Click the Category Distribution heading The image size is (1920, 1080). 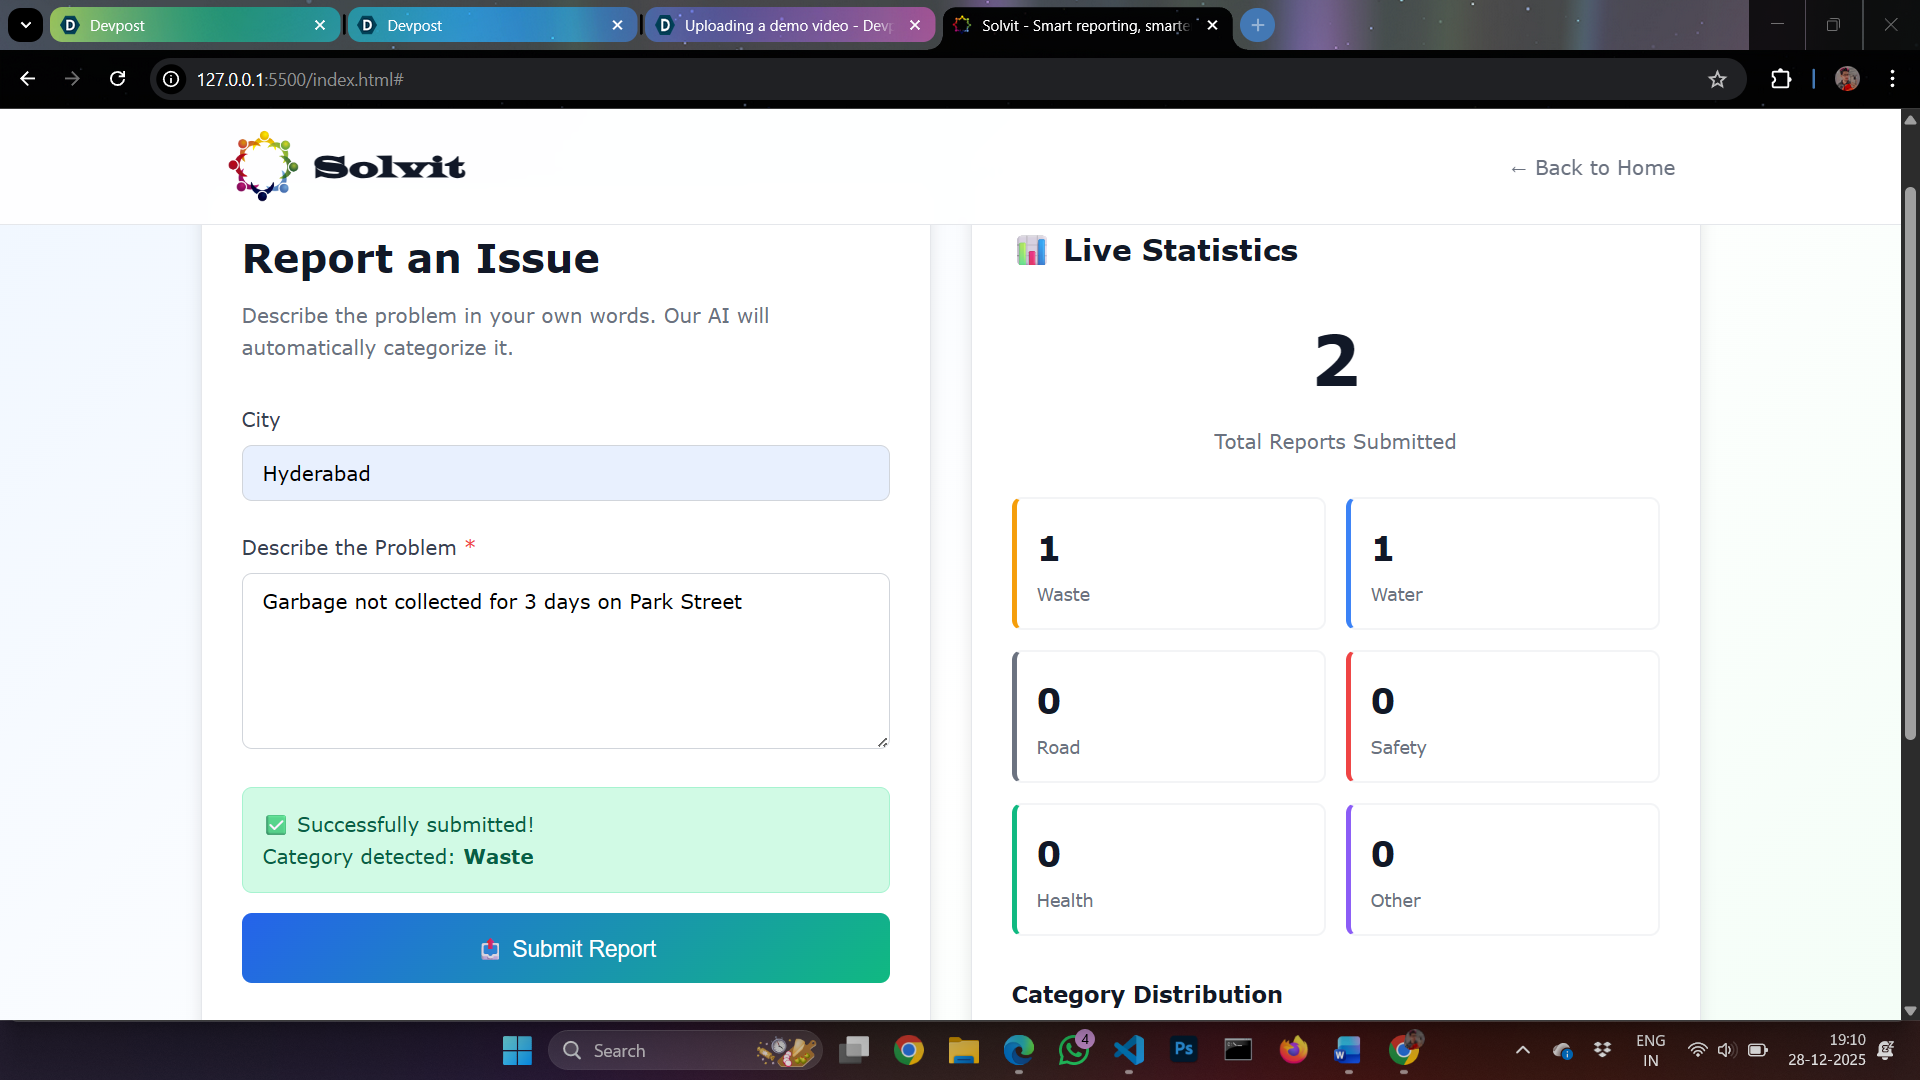click(x=1147, y=995)
